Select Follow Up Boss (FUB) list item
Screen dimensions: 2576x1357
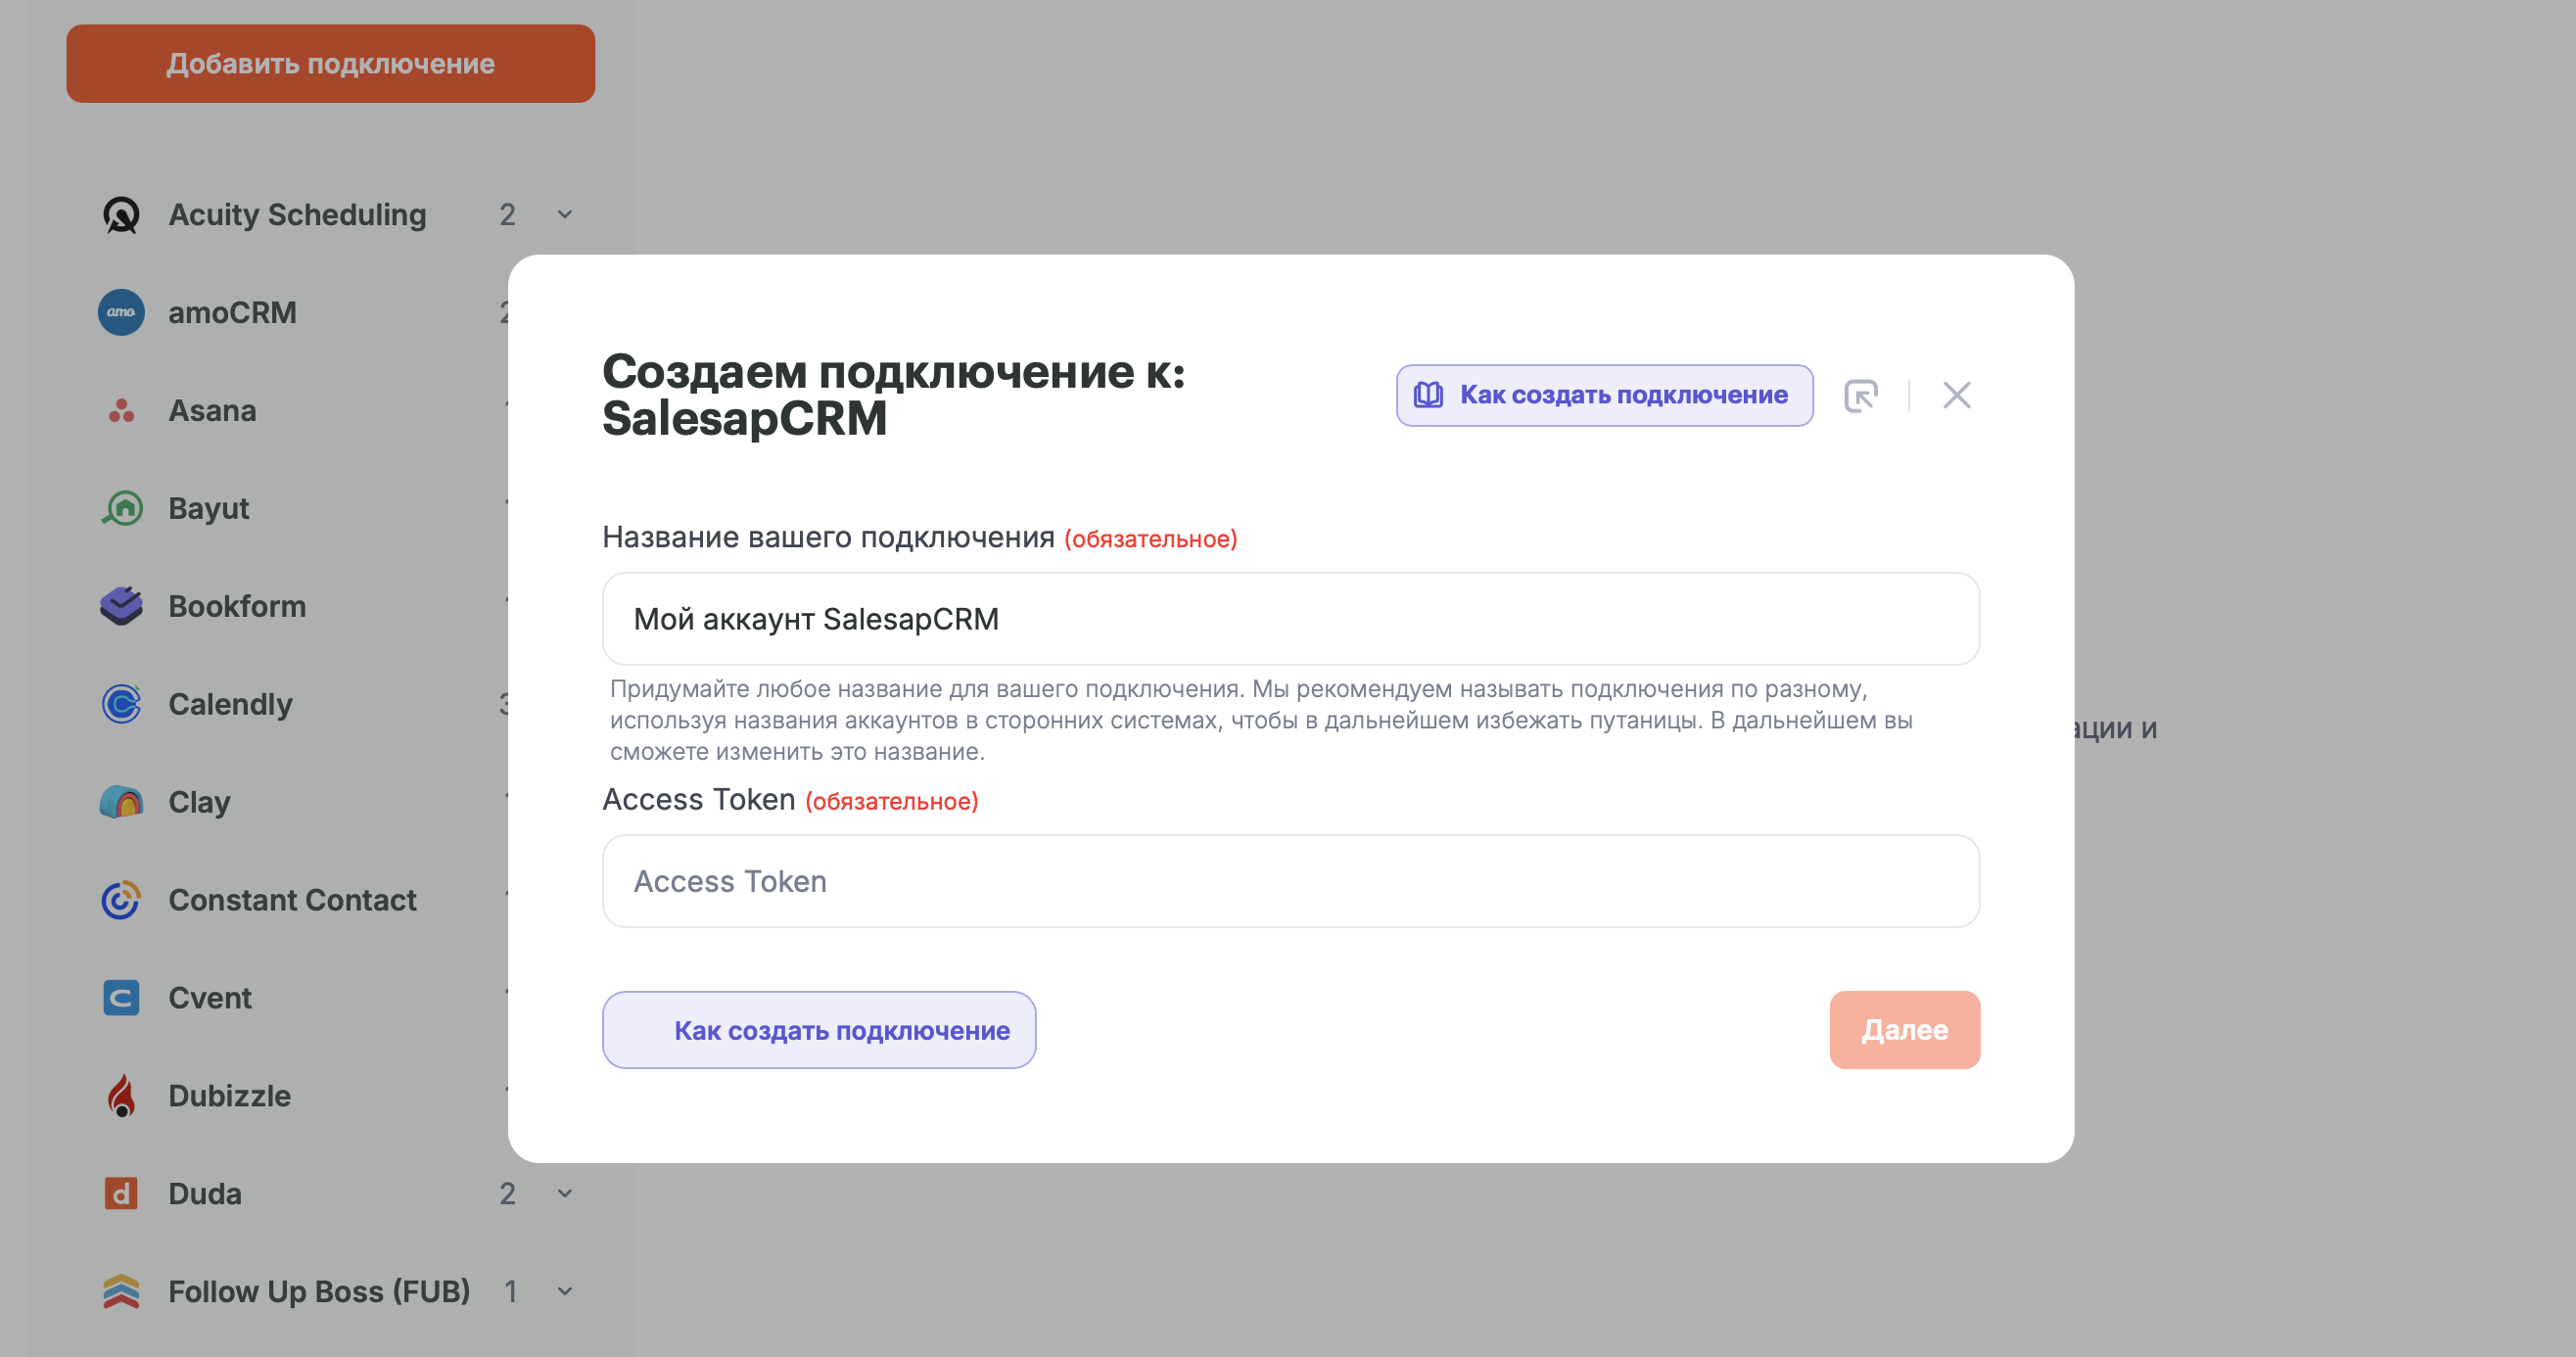pyautogui.click(x=318, y=1291)
